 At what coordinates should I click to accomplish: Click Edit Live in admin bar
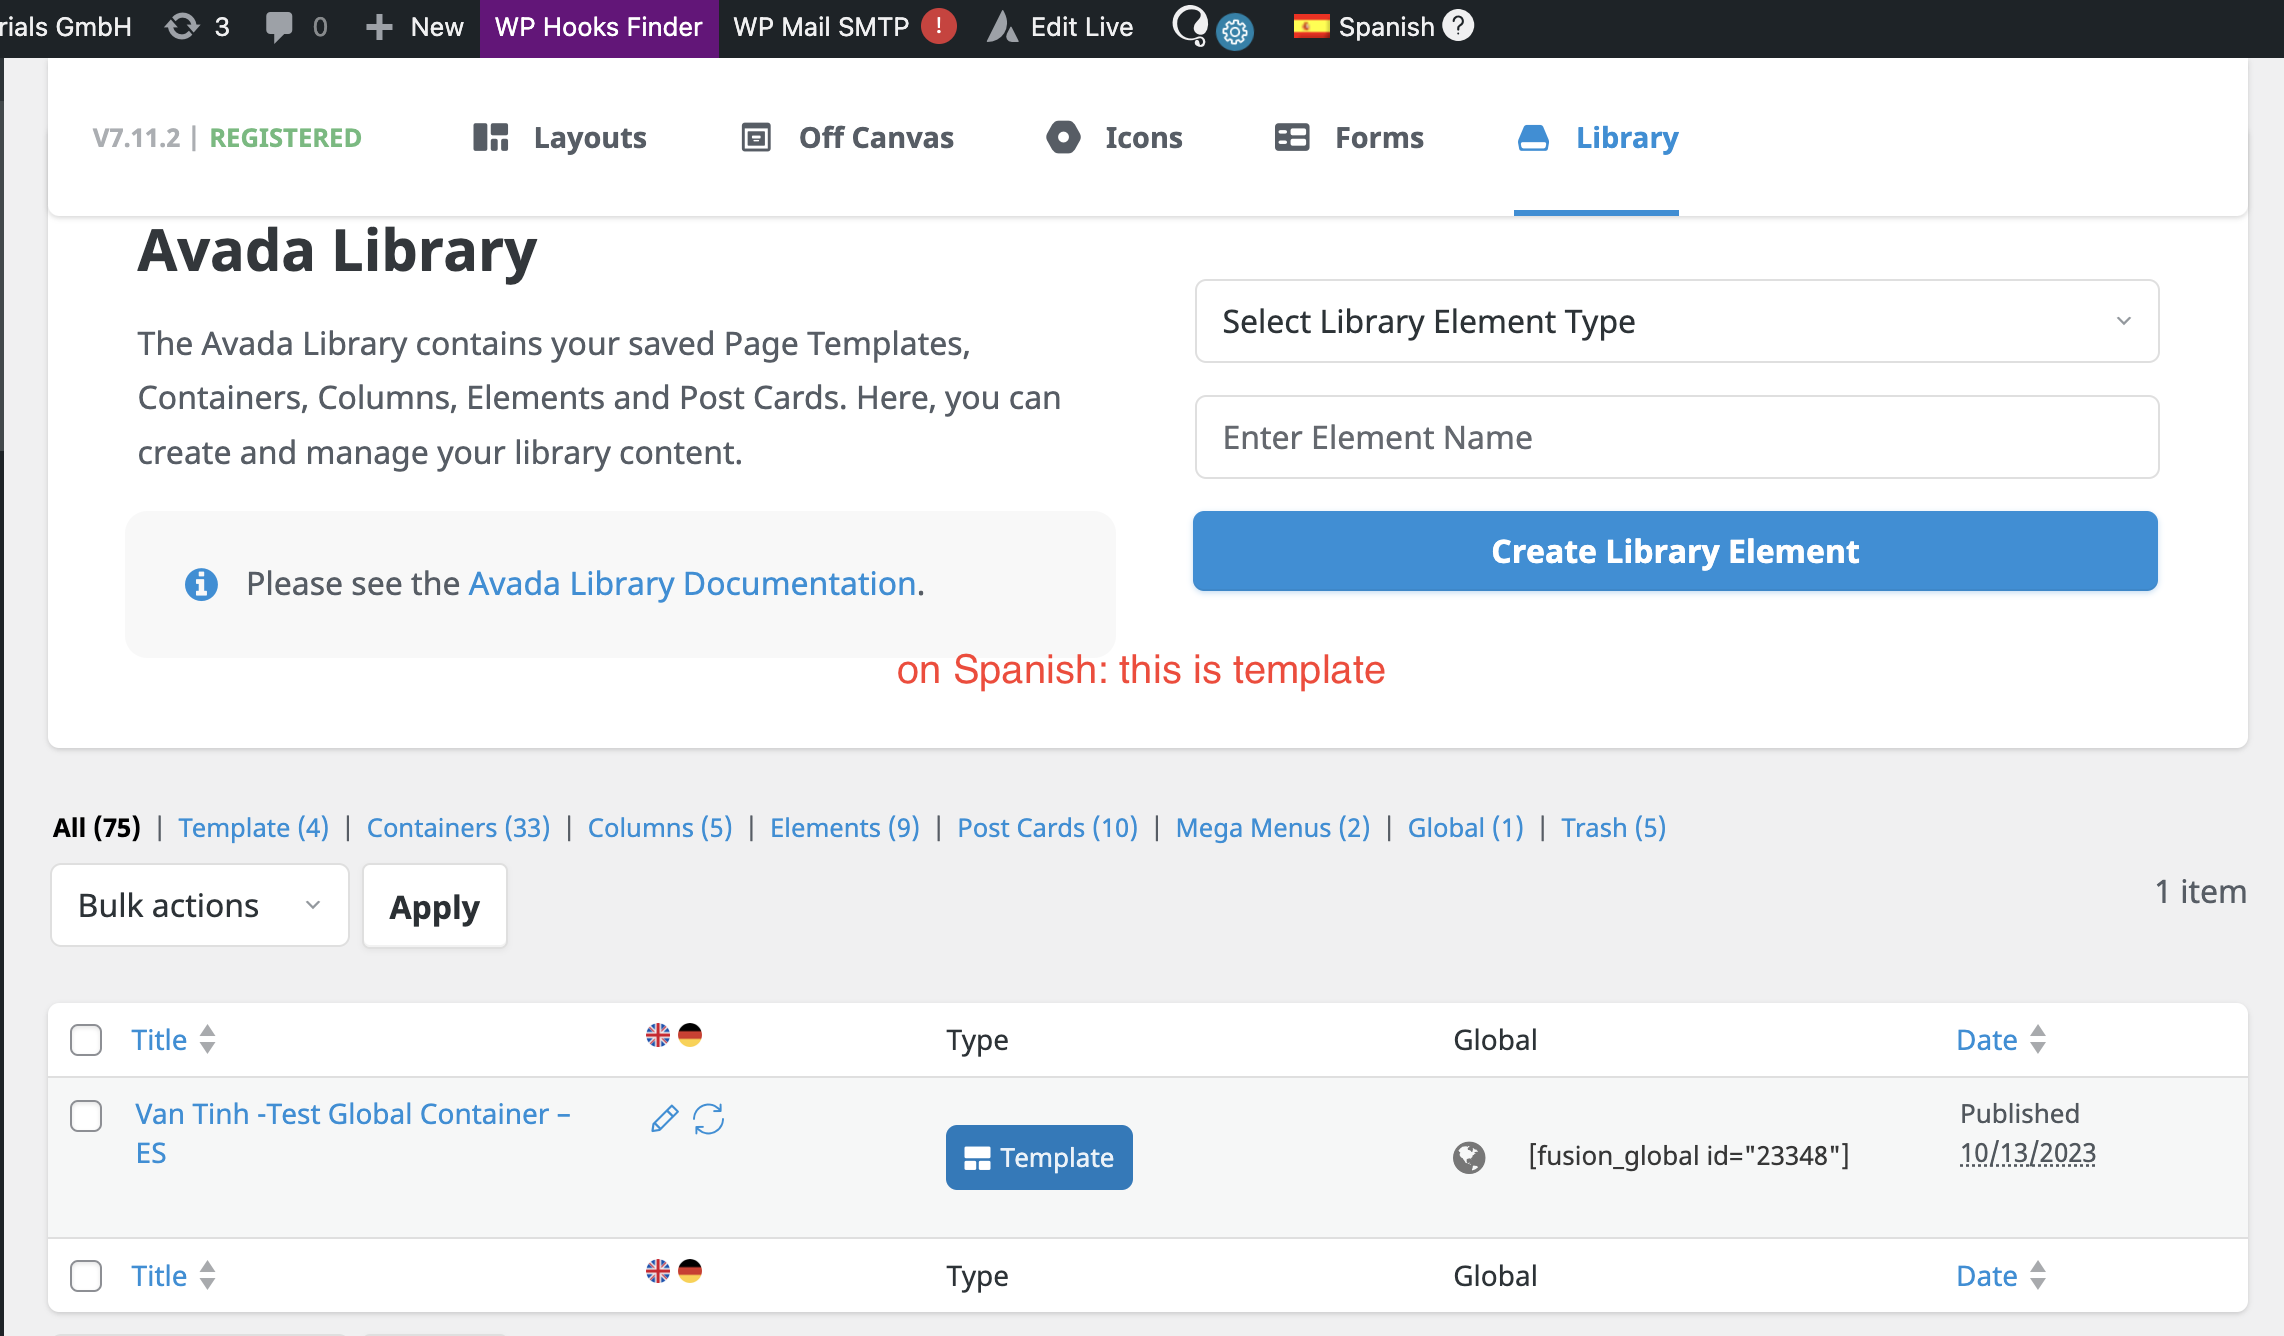(x=1060, y=27)
